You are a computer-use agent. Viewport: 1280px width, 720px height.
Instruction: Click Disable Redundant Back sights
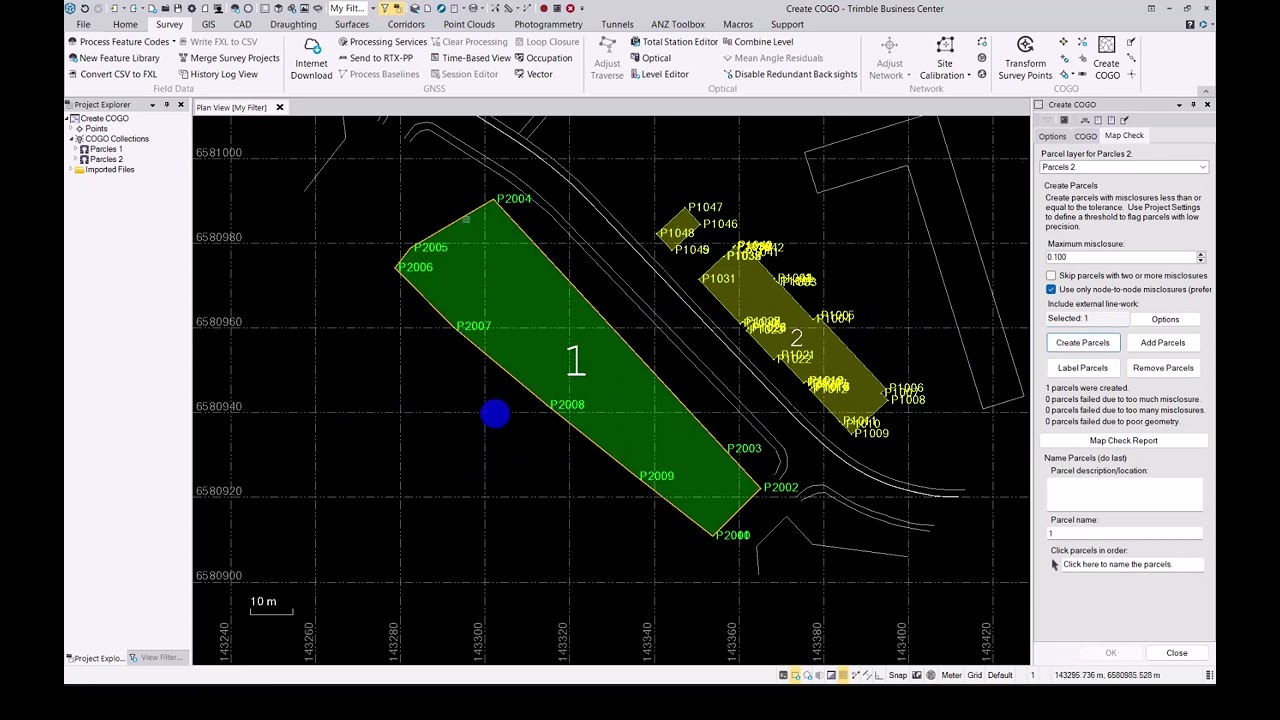pyautogui.click(x=789, y=74)
